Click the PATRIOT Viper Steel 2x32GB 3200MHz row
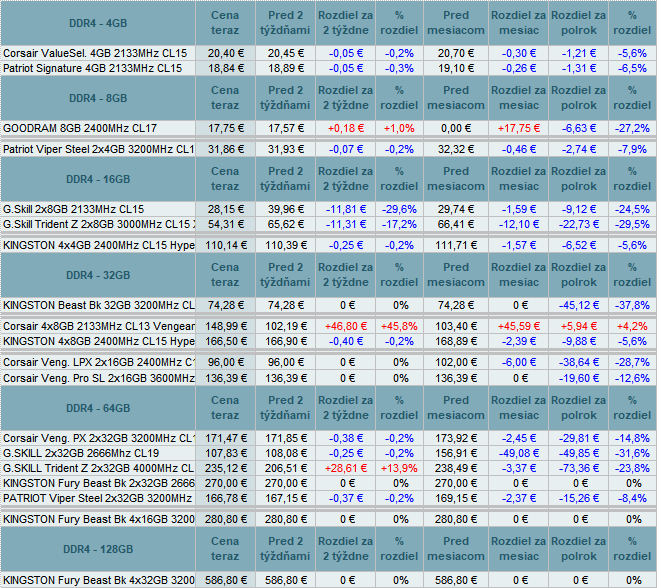 (x=328, y=498)
